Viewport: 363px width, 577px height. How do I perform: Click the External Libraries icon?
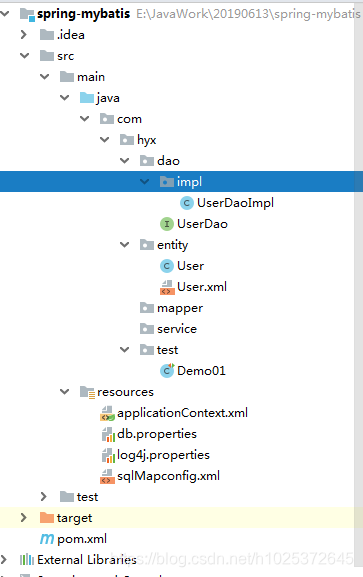[x=27, y=560]
